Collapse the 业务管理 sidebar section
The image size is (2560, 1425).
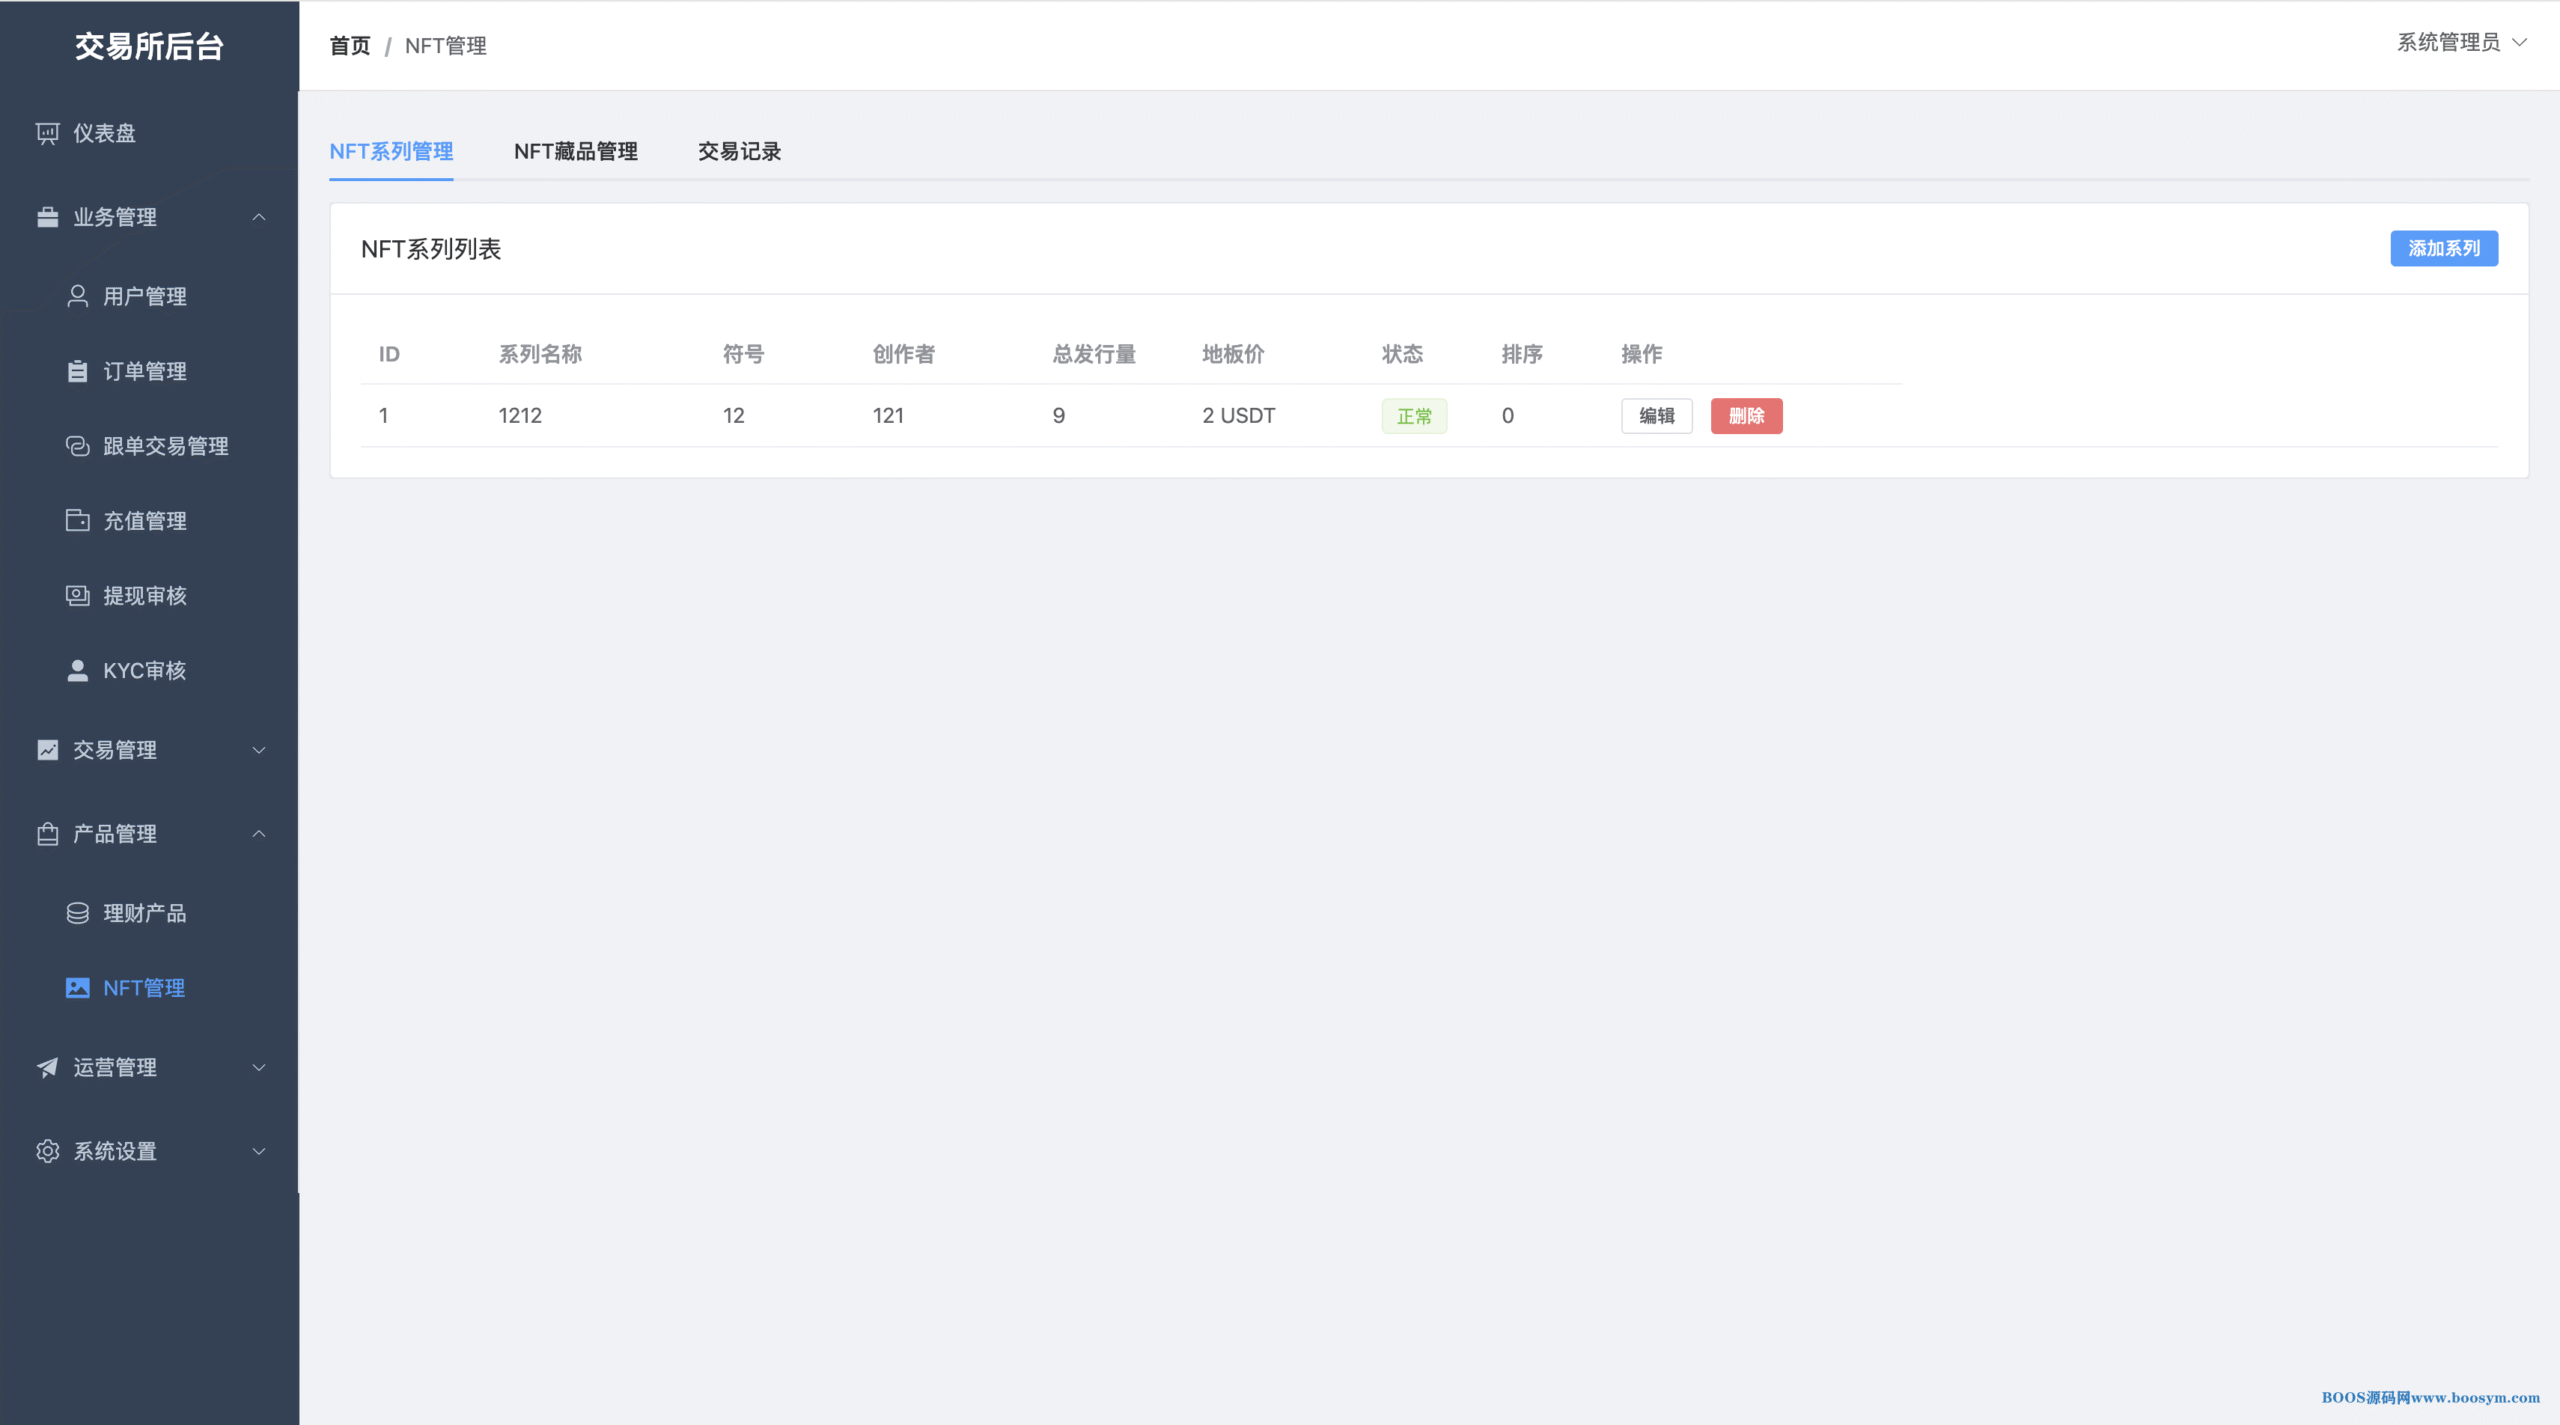tap(258, 217)
